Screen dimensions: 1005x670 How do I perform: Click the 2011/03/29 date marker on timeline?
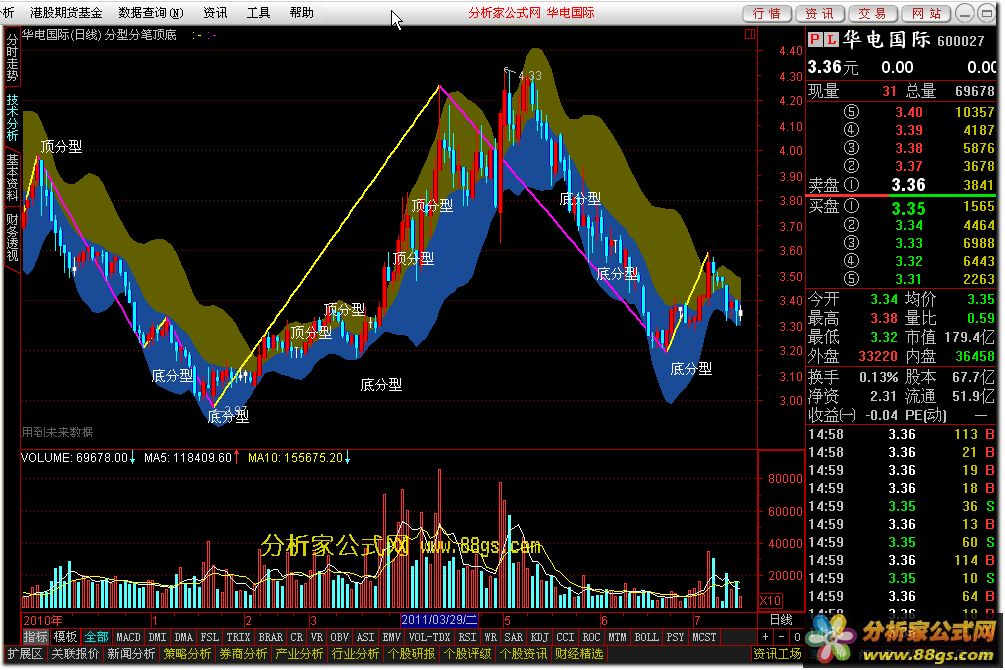click(x=439, y=619)
